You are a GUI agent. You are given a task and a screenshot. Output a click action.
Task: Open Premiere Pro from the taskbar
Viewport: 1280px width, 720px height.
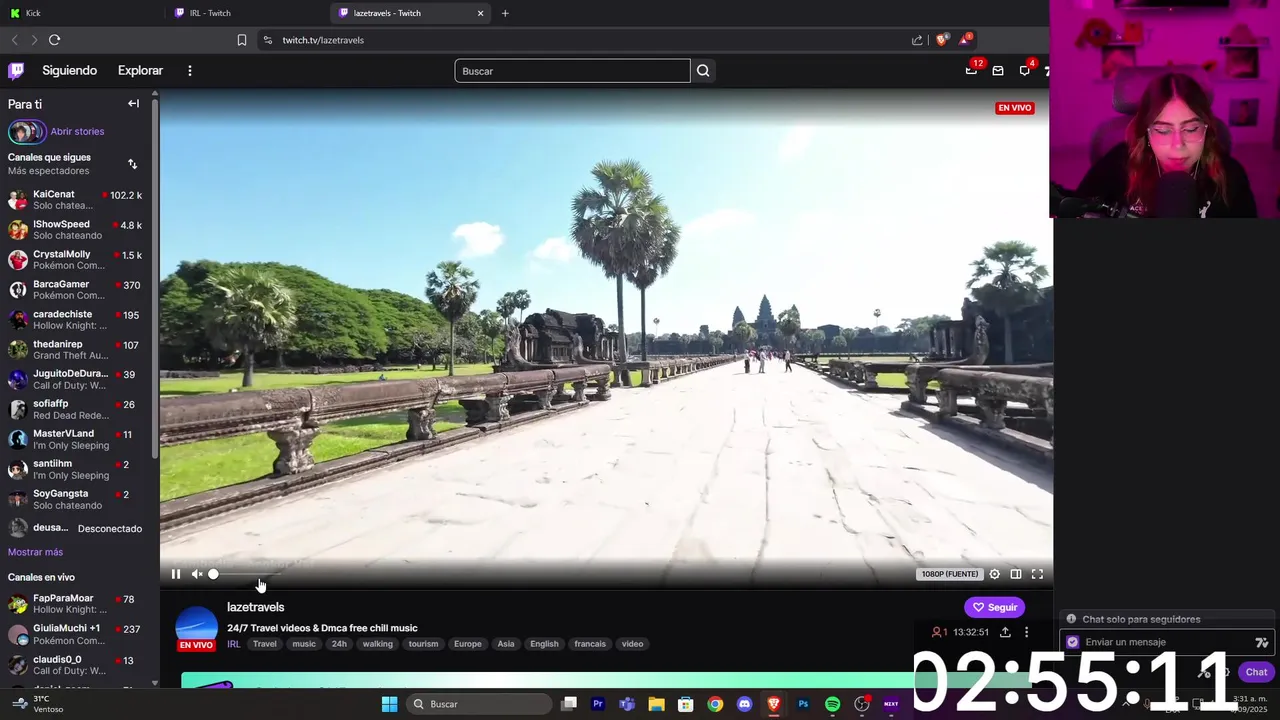tap(598, 704)
